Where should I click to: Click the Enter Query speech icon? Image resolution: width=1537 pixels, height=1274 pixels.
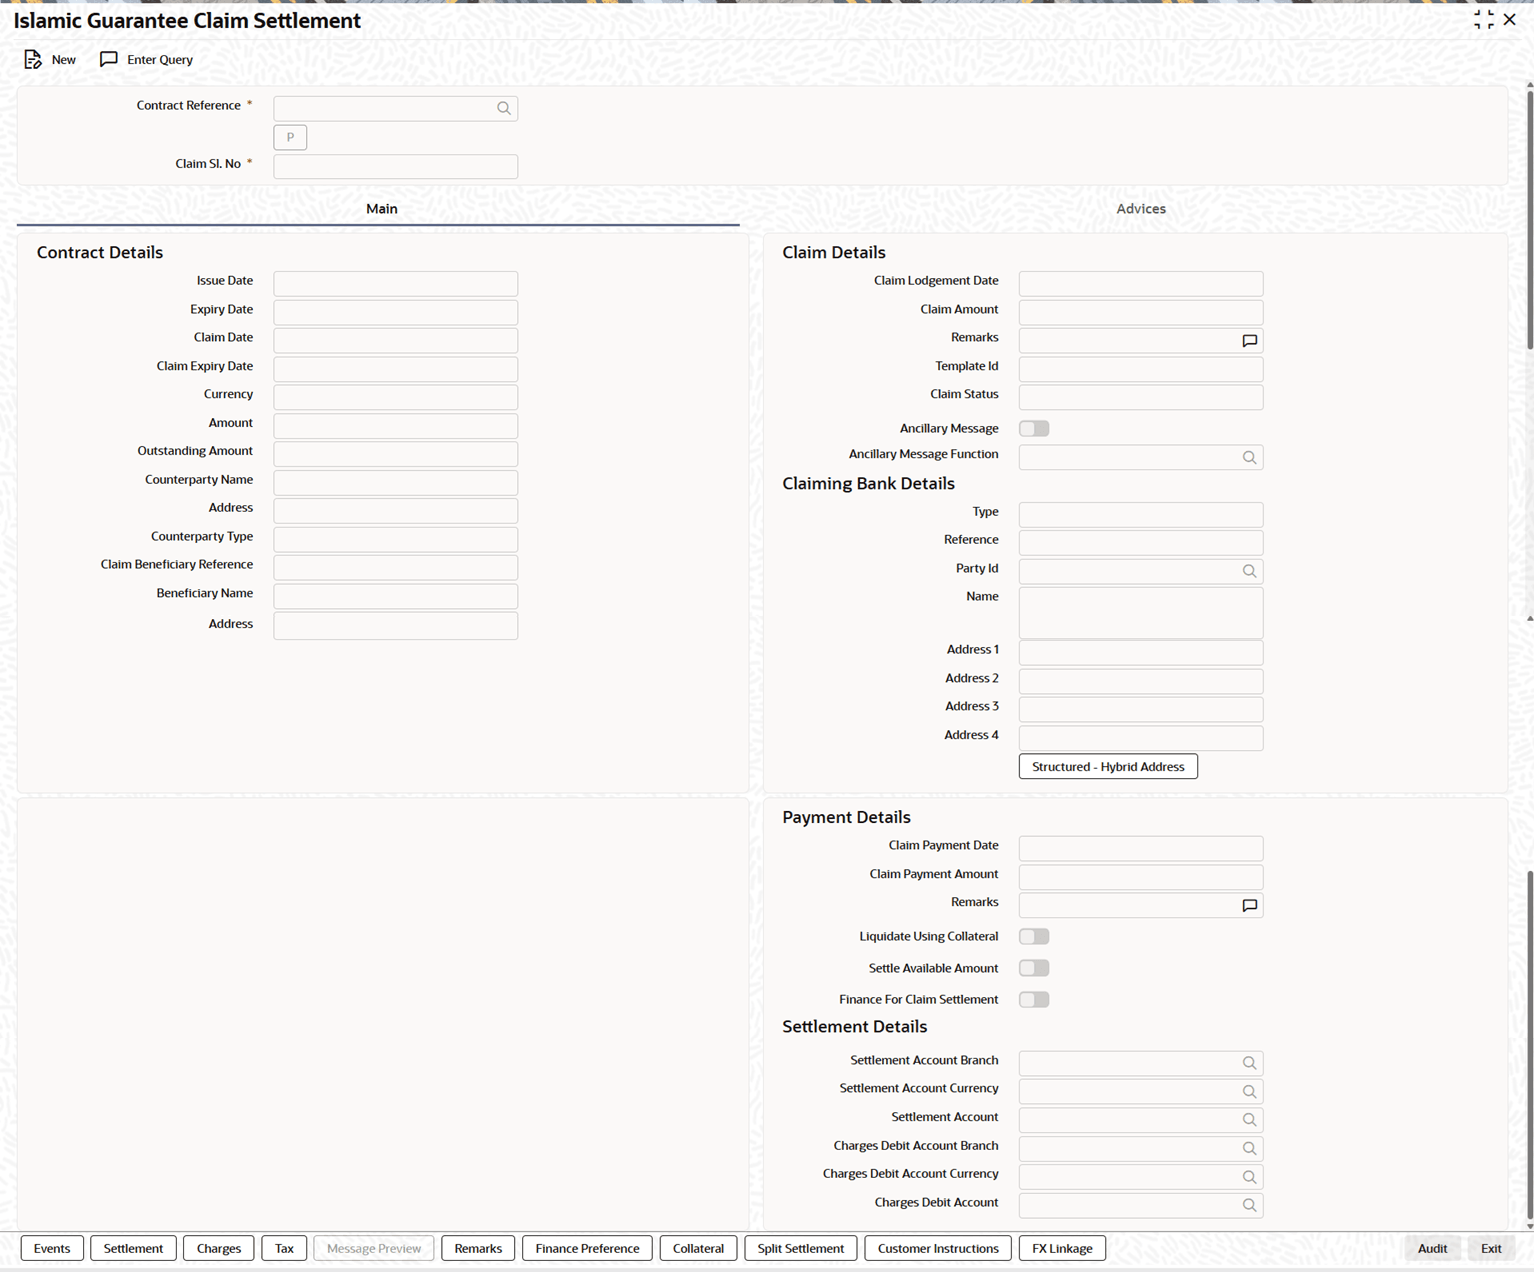coord(109,60)
